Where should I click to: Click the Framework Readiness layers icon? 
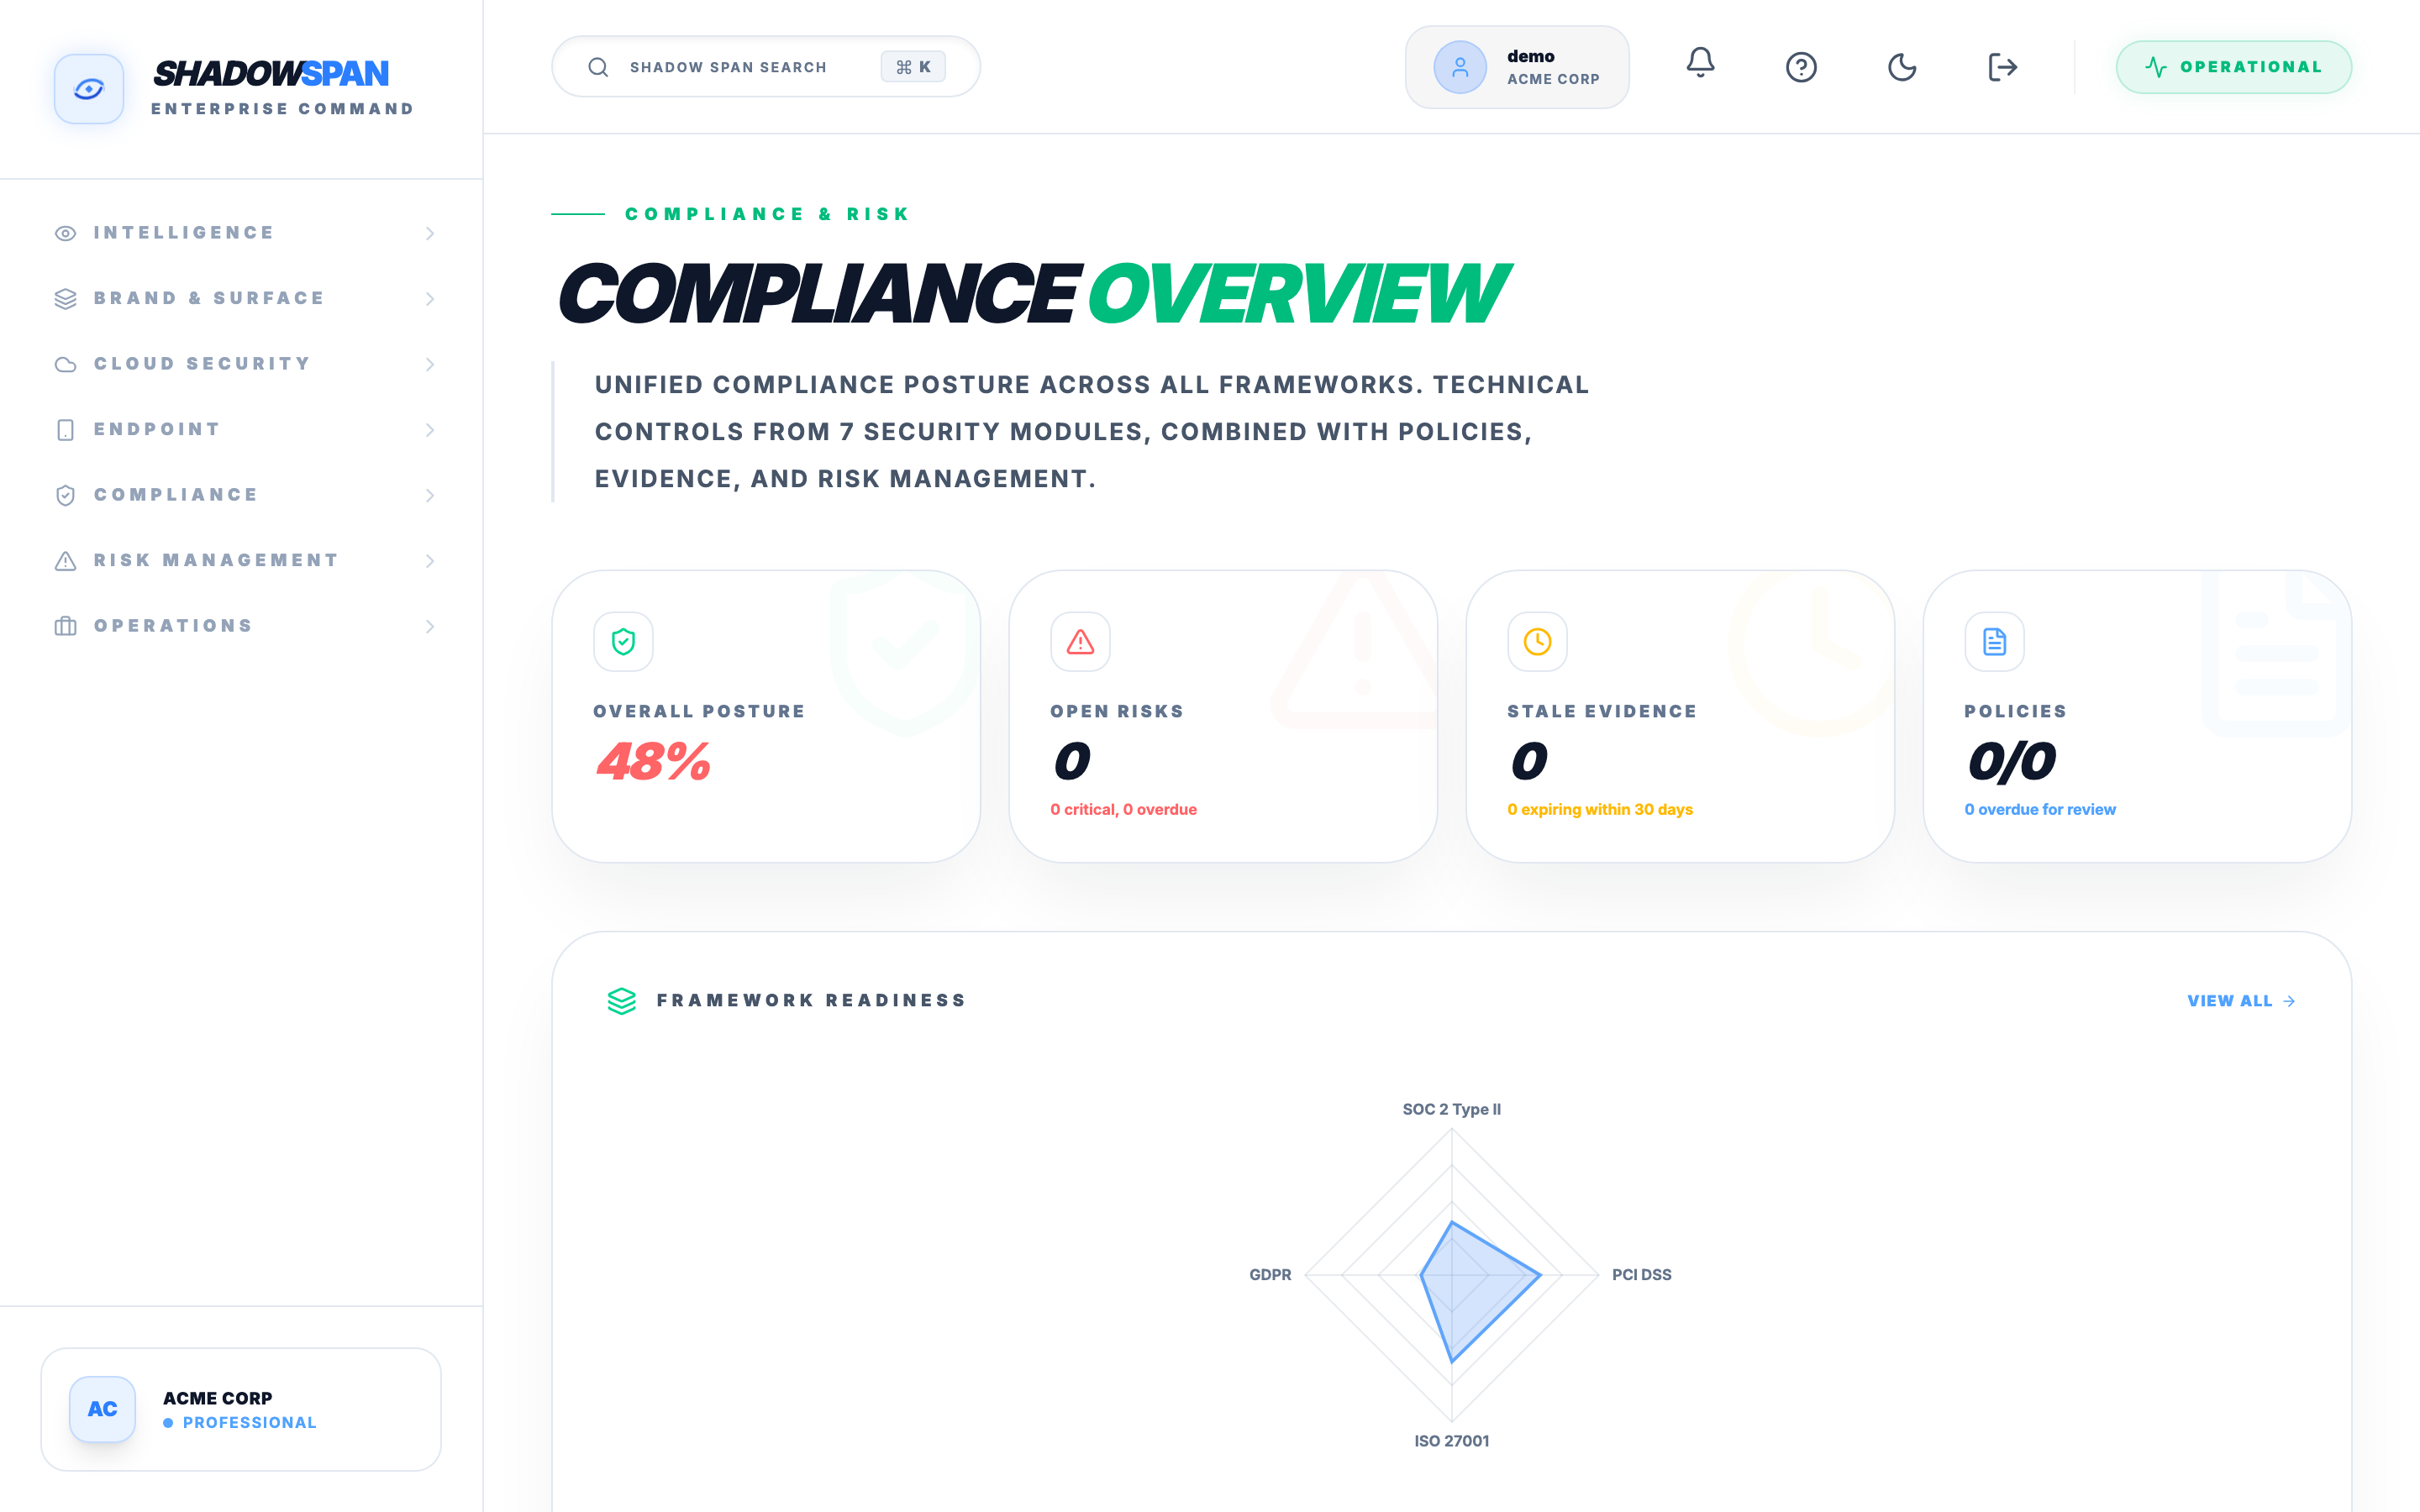(x=622, y=1000)
